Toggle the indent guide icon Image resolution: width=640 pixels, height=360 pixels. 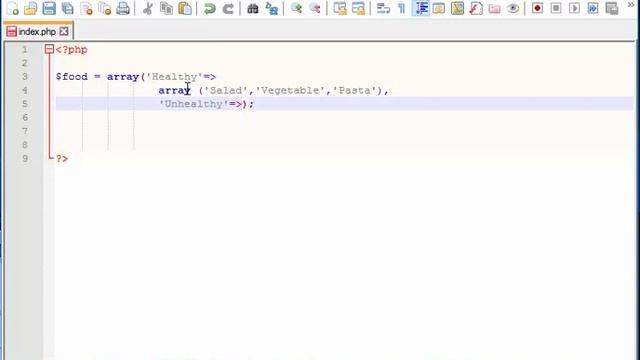click(421, 8)
